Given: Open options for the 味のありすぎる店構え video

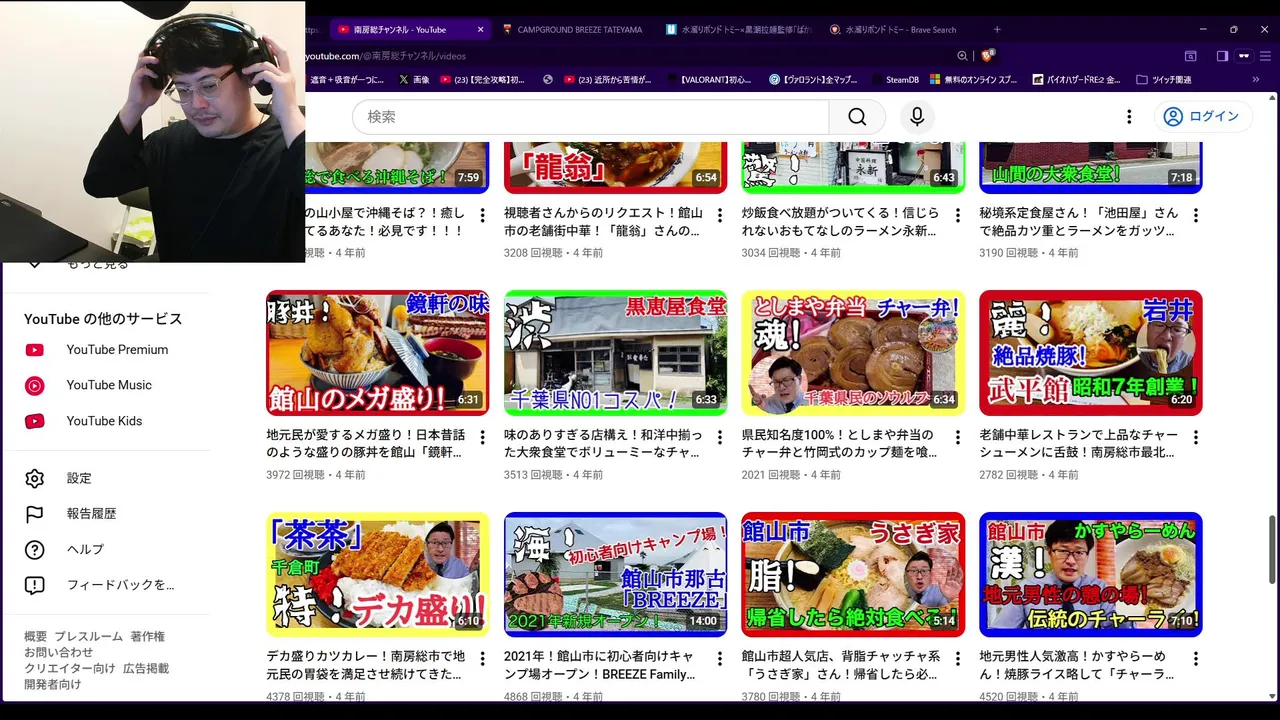Looking at the screenshot, I should [720, 437].
